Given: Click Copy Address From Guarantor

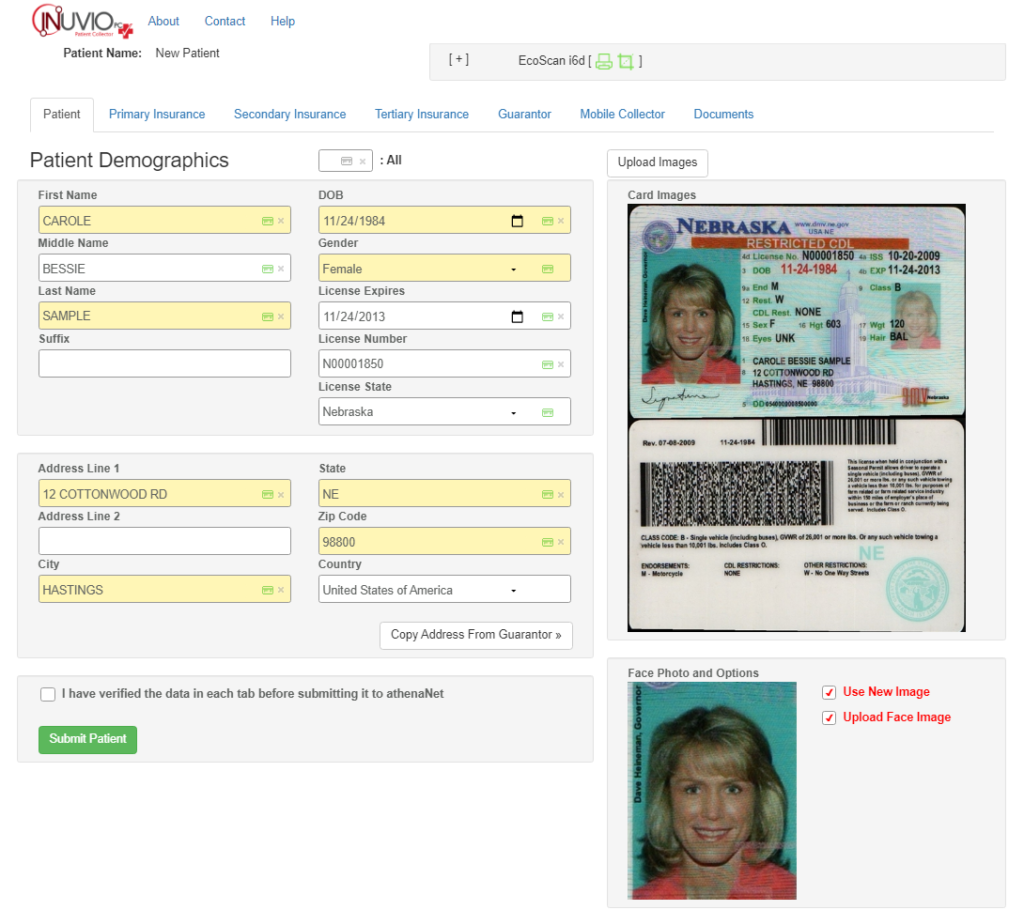Looking at the screenshot, I should point(476,635).
